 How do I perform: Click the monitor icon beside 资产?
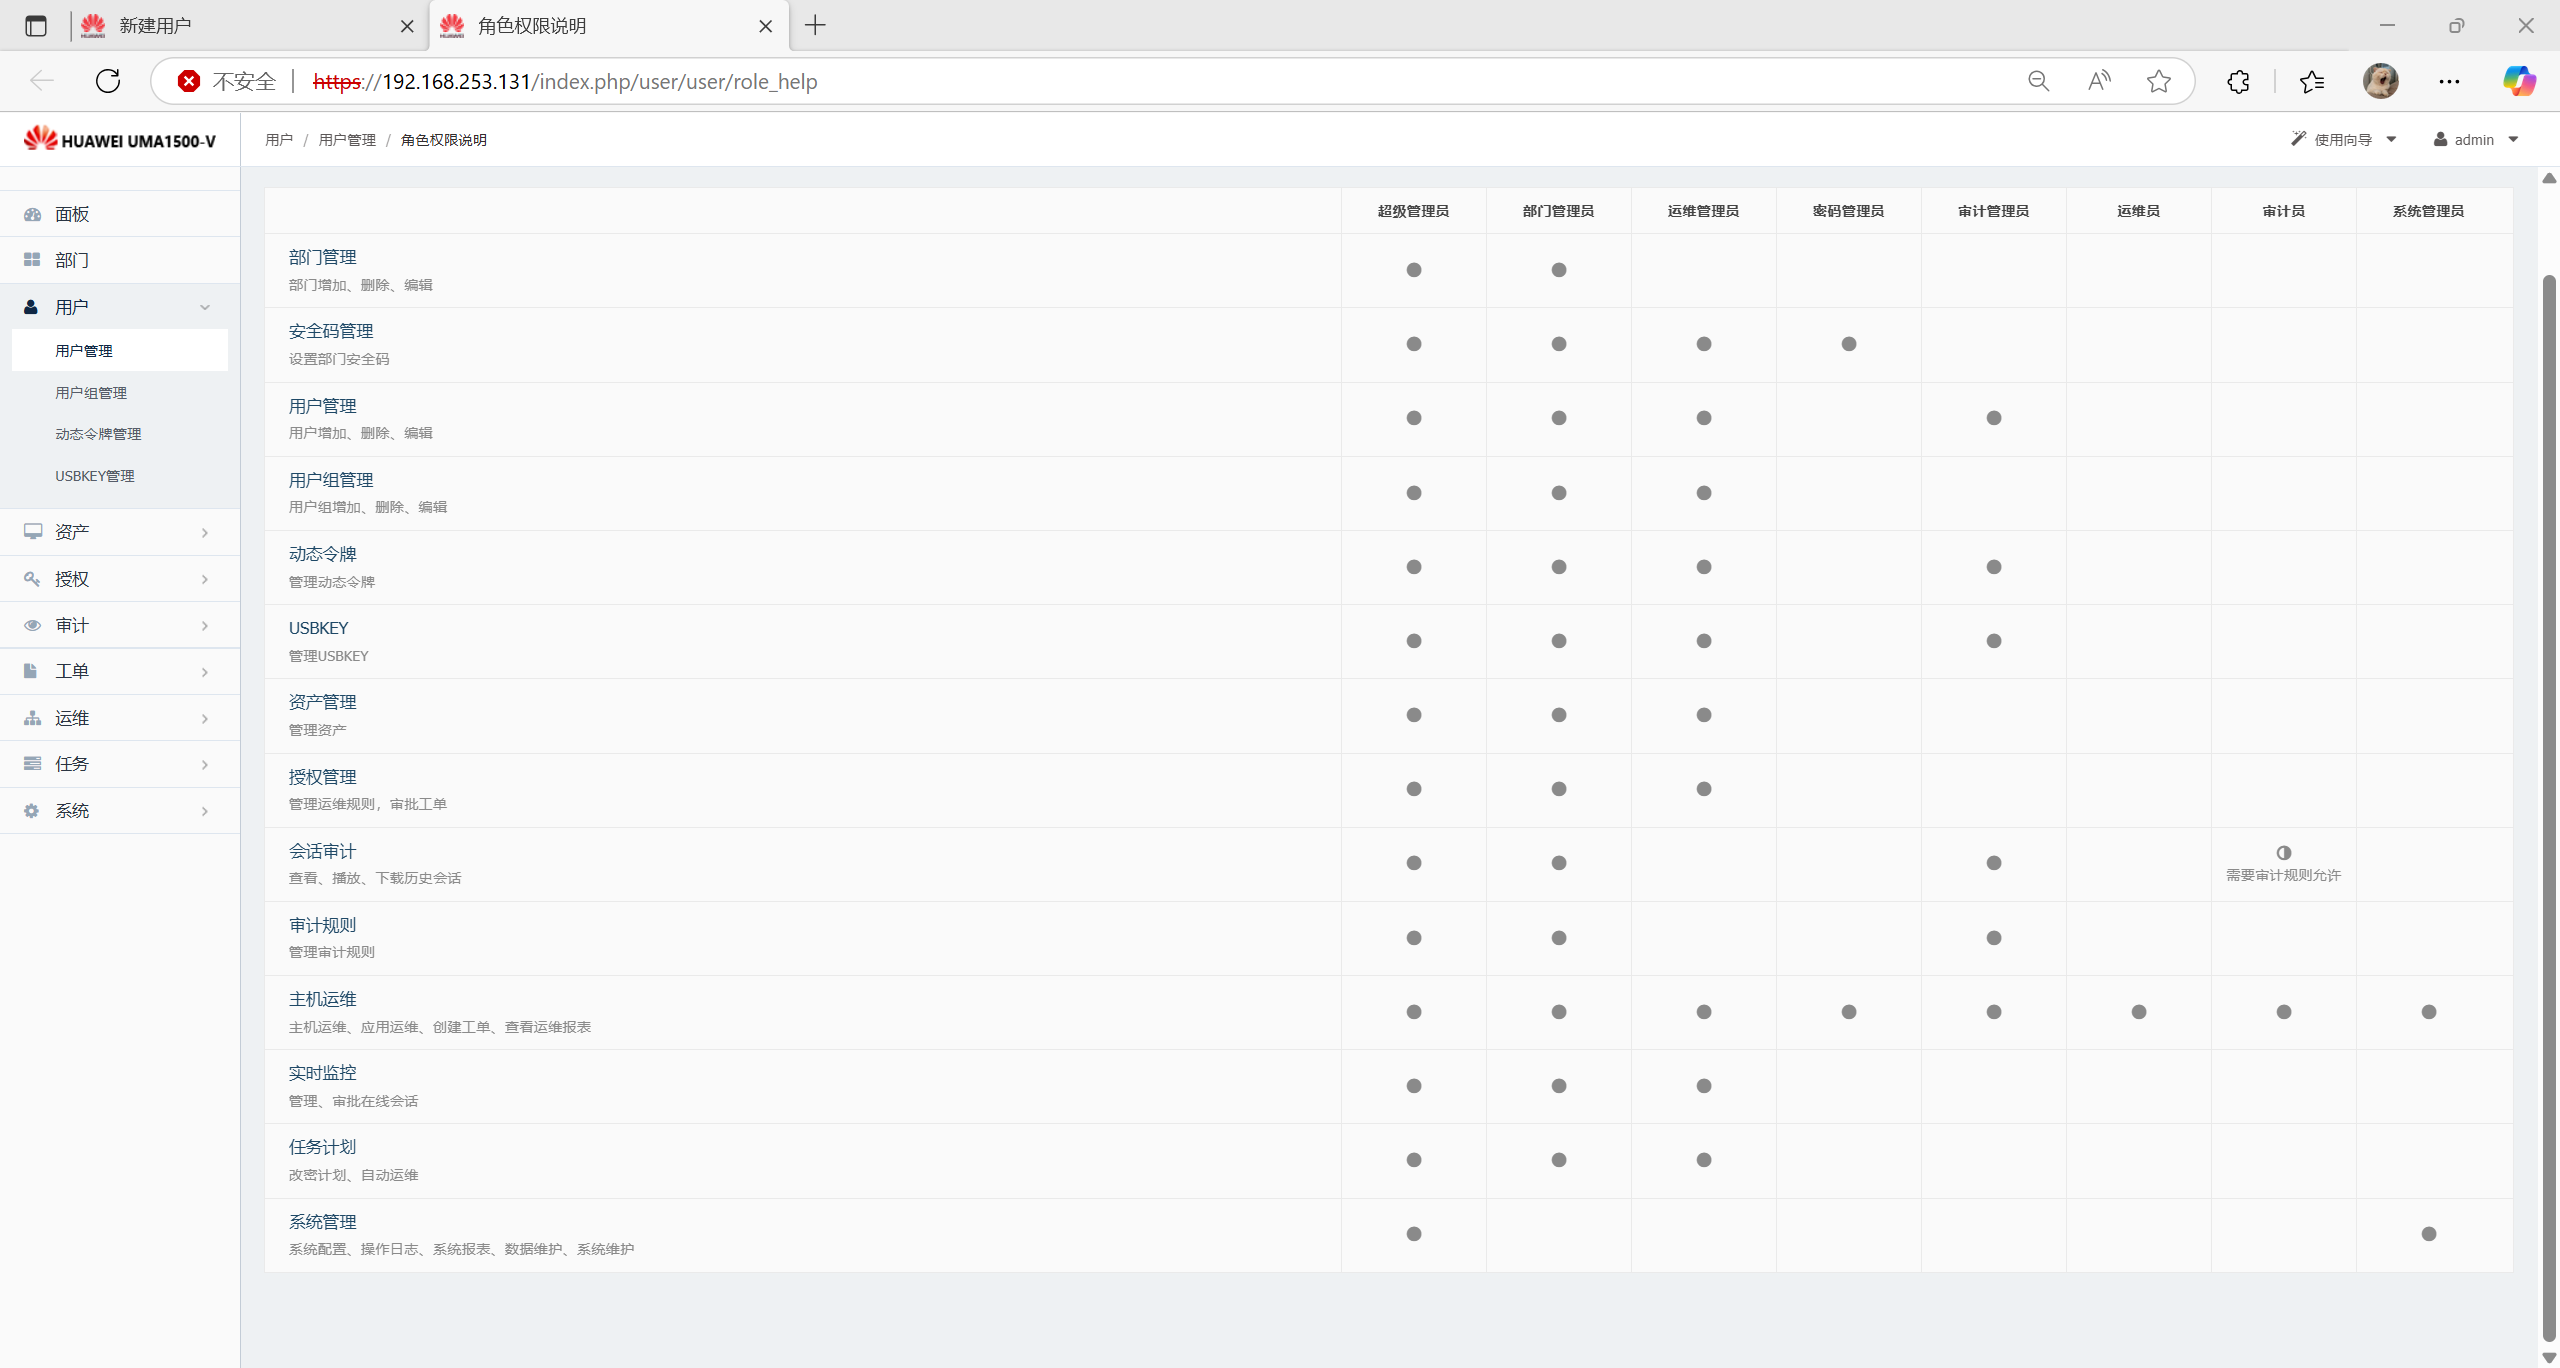coord(32,531)
